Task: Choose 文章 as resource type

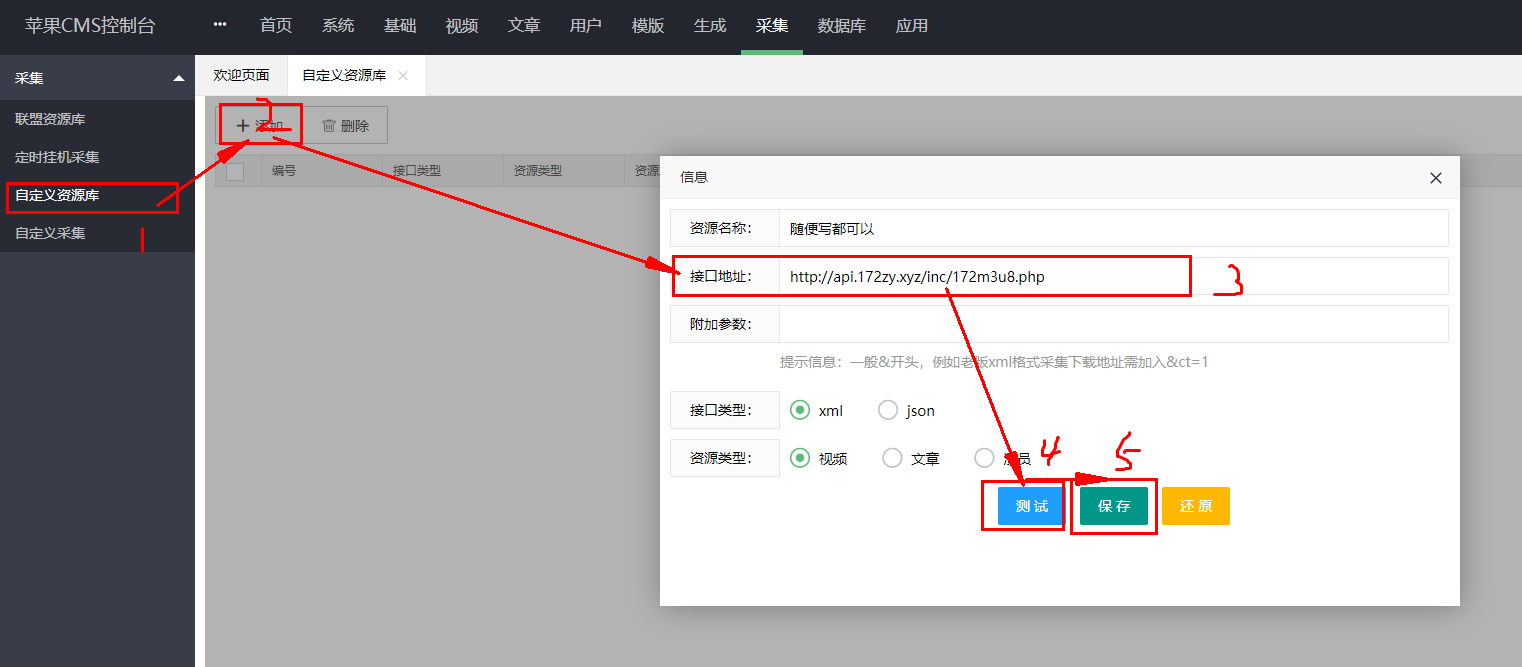Action: click(892, 458)
